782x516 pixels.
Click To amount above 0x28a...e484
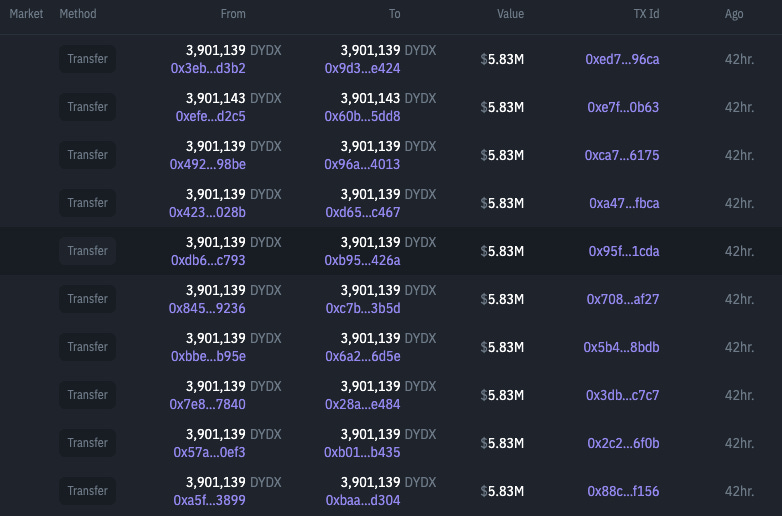click(x=388, y=386)
